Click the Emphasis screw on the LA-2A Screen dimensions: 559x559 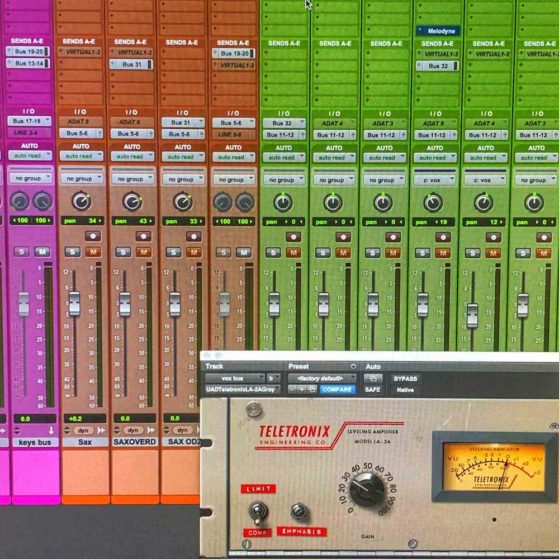[299, 512]
